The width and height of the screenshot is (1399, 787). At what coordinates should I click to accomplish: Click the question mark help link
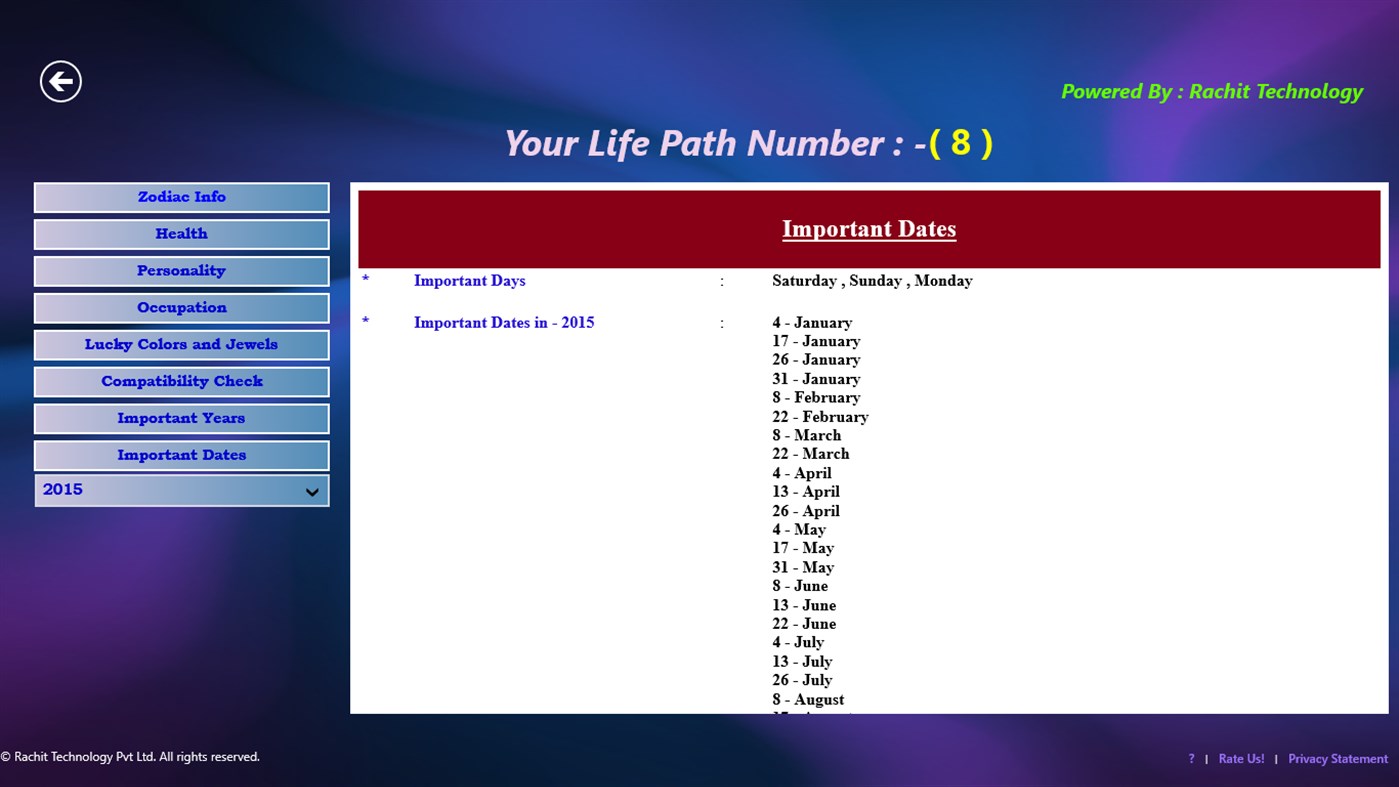coord(1190,758)
